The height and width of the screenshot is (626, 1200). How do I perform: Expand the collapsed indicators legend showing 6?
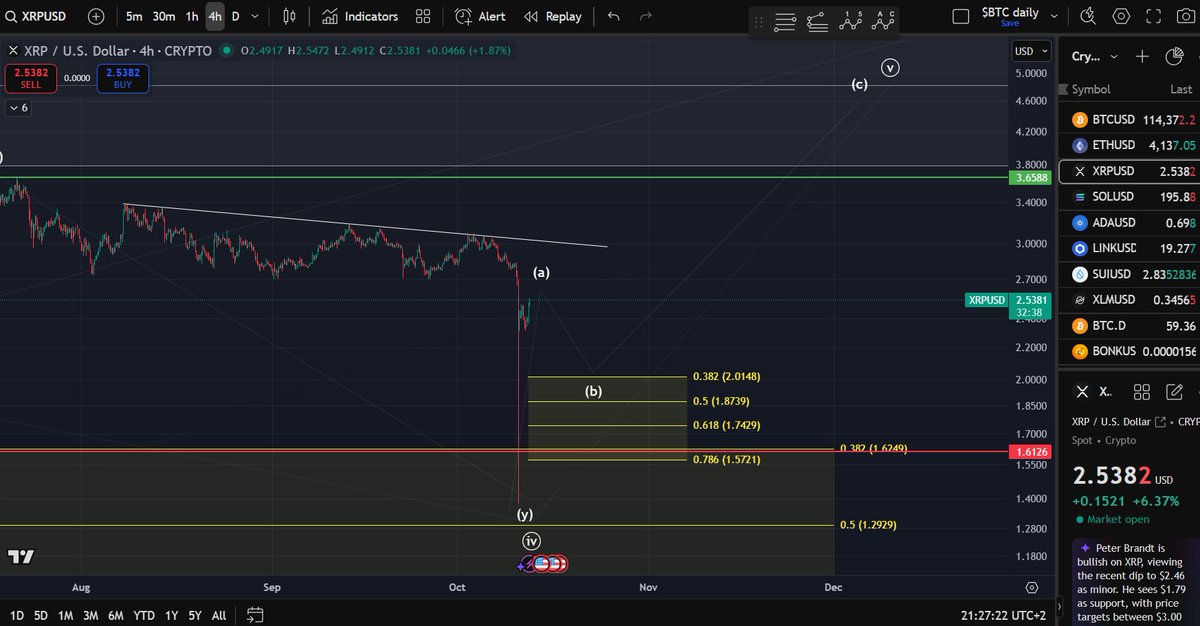click(18, 107)
